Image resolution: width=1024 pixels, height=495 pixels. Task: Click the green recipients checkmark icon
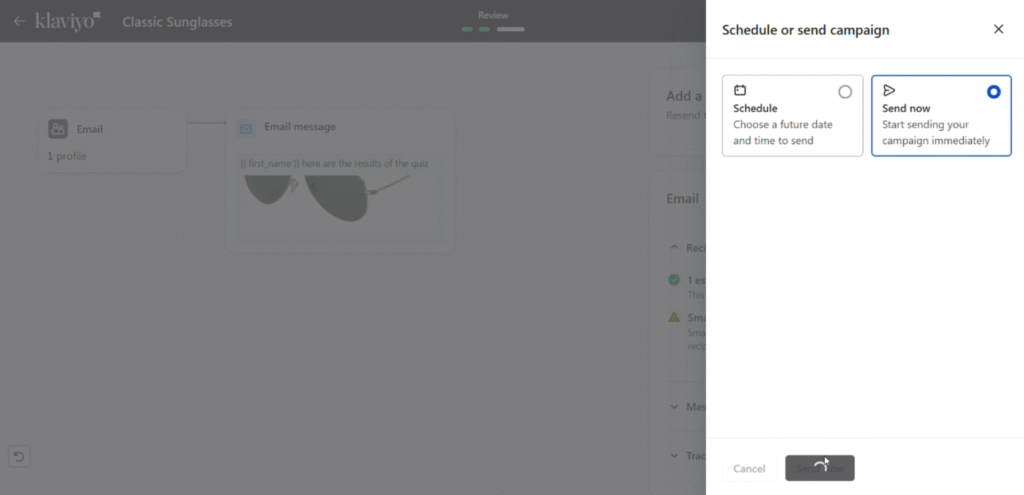pyautogui.click(x=674, y=280)
